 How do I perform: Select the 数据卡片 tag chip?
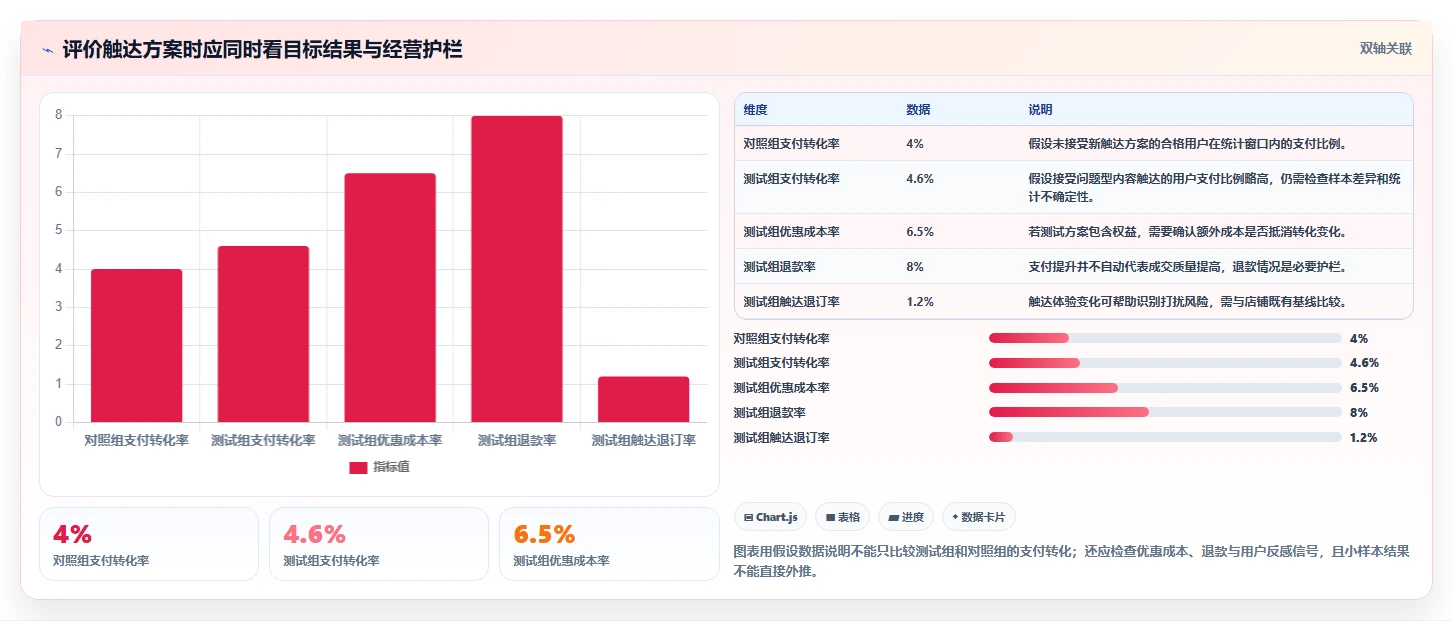[979, 517]
